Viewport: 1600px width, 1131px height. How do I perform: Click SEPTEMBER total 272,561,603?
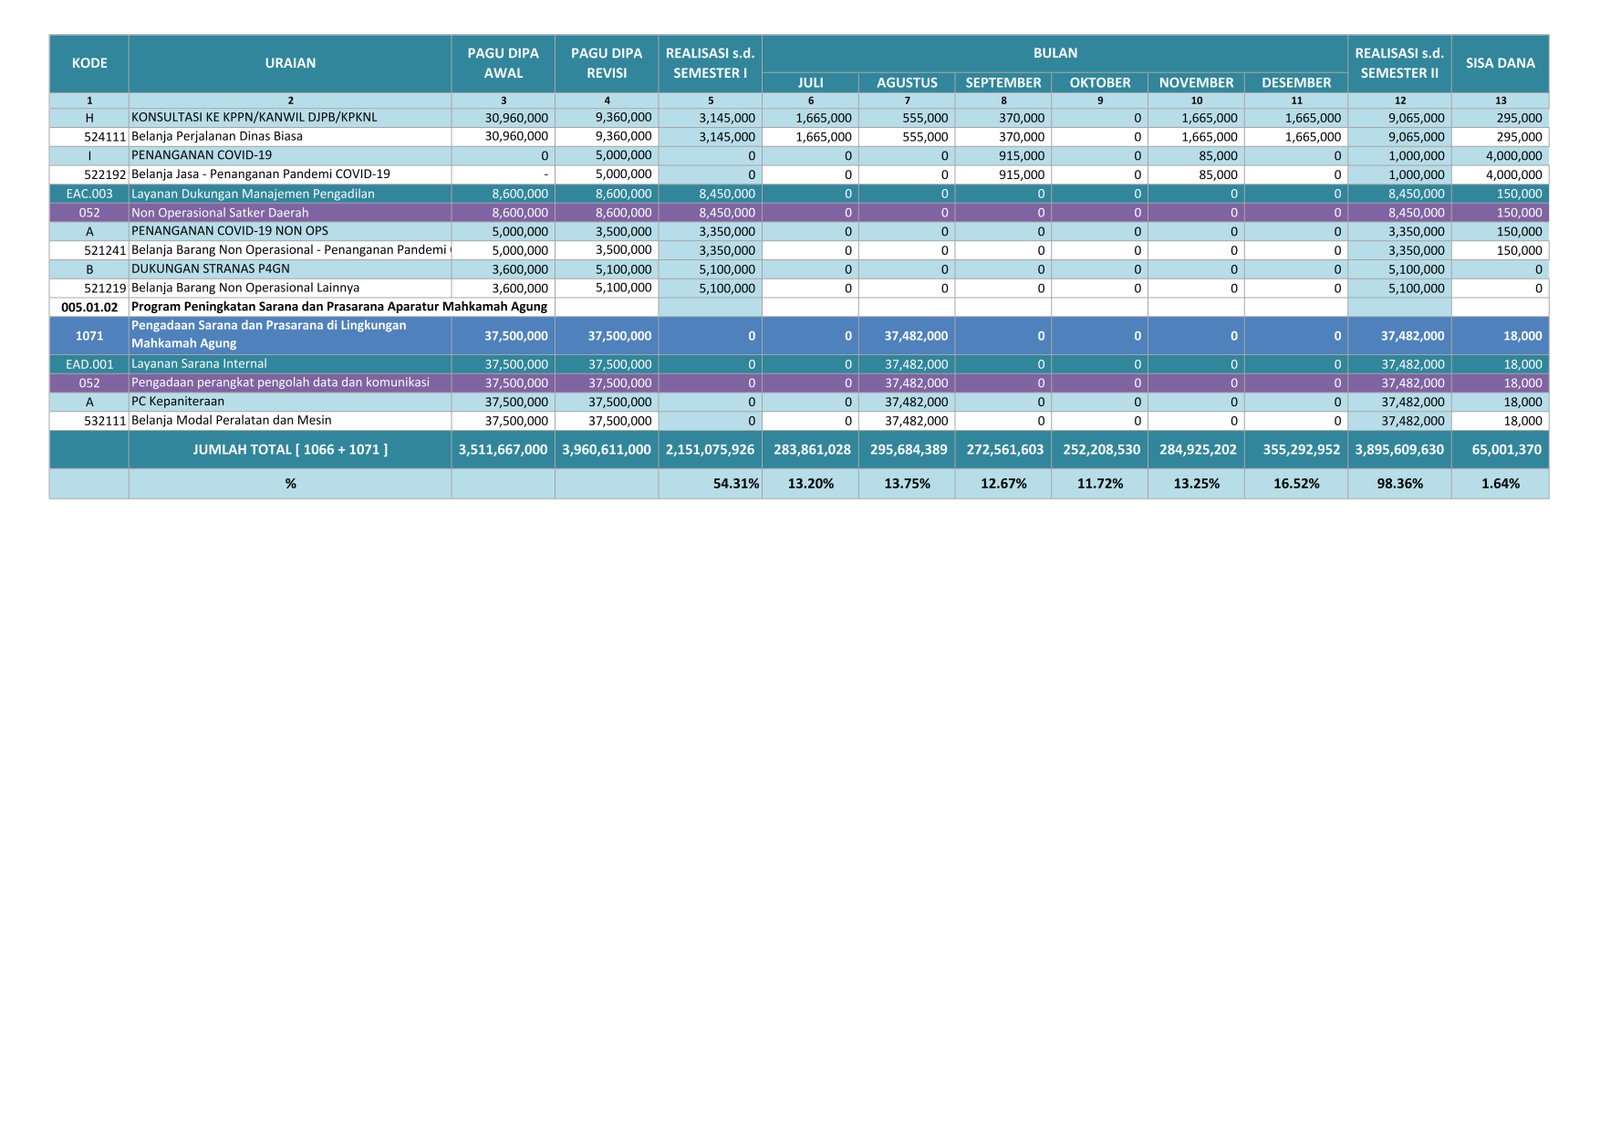1003,450
